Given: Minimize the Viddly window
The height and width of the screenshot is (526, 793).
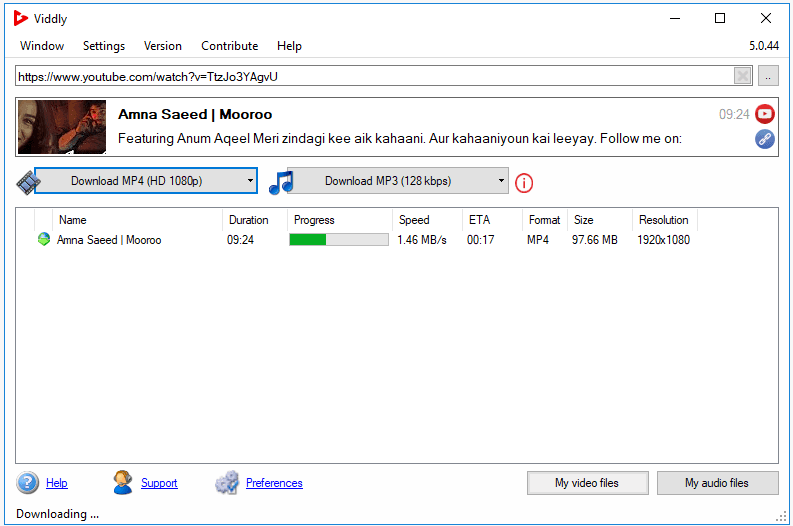Looking at the screenshot, I should (x=675, y=18).
